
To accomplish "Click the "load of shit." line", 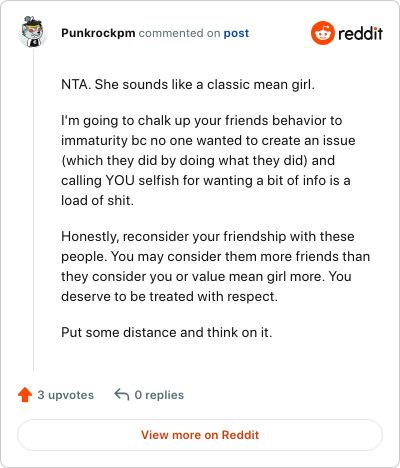I will (x=97, y=201).
